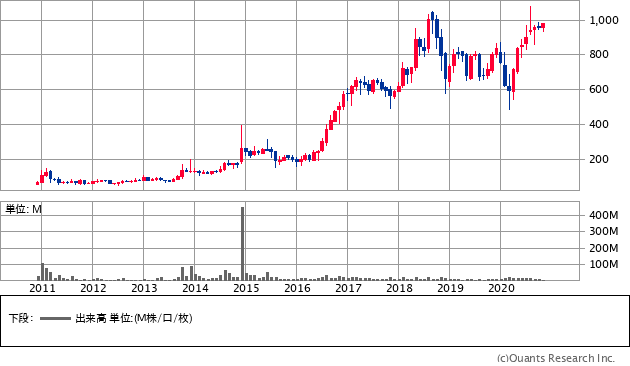630x366 pixels.
Task: Select the 2016 year label
Action: [297, 288]
